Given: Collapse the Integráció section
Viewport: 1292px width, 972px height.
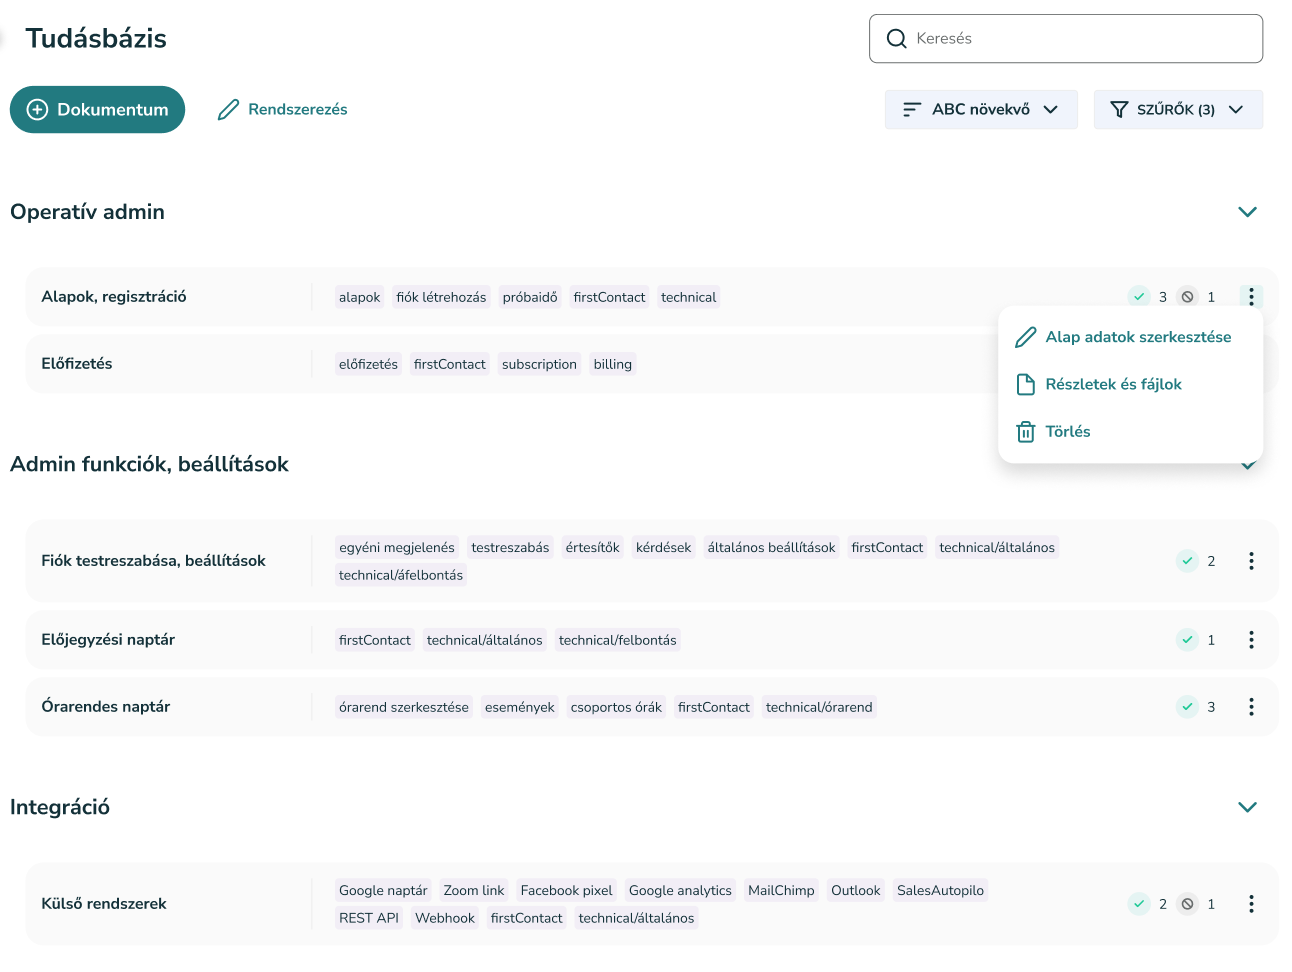Looking at the screenshot, I should (x=1247, y=807).
